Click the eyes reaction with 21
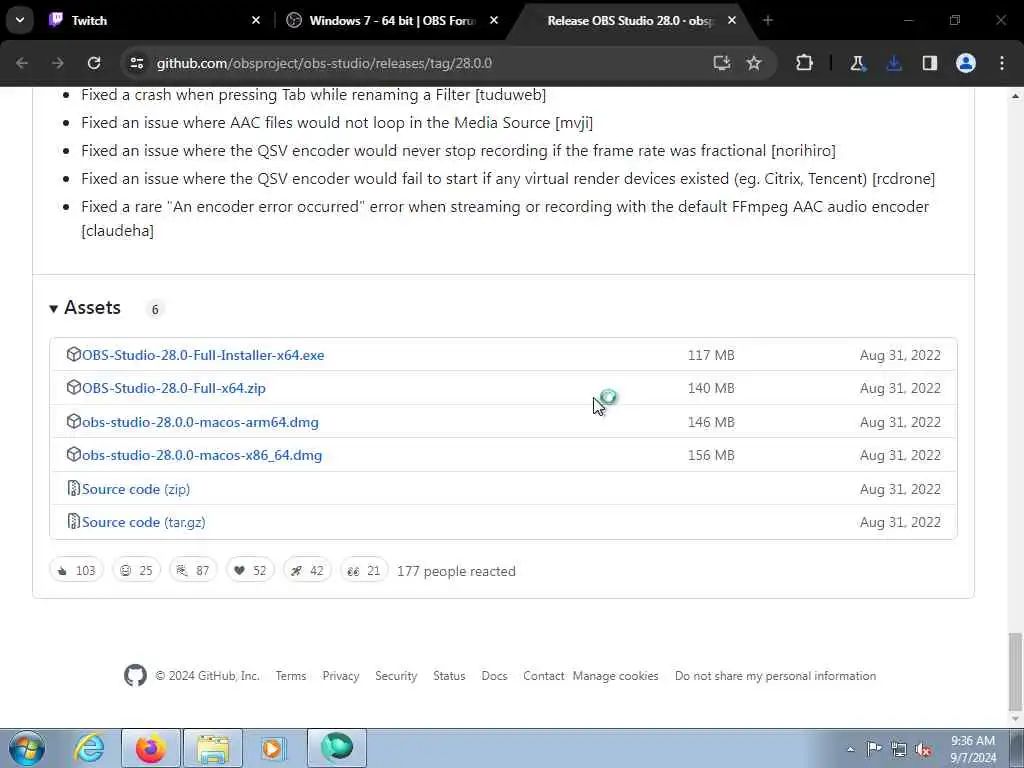Image resolution: width=1024 pixels, height=768 pixels. (364, 570)
